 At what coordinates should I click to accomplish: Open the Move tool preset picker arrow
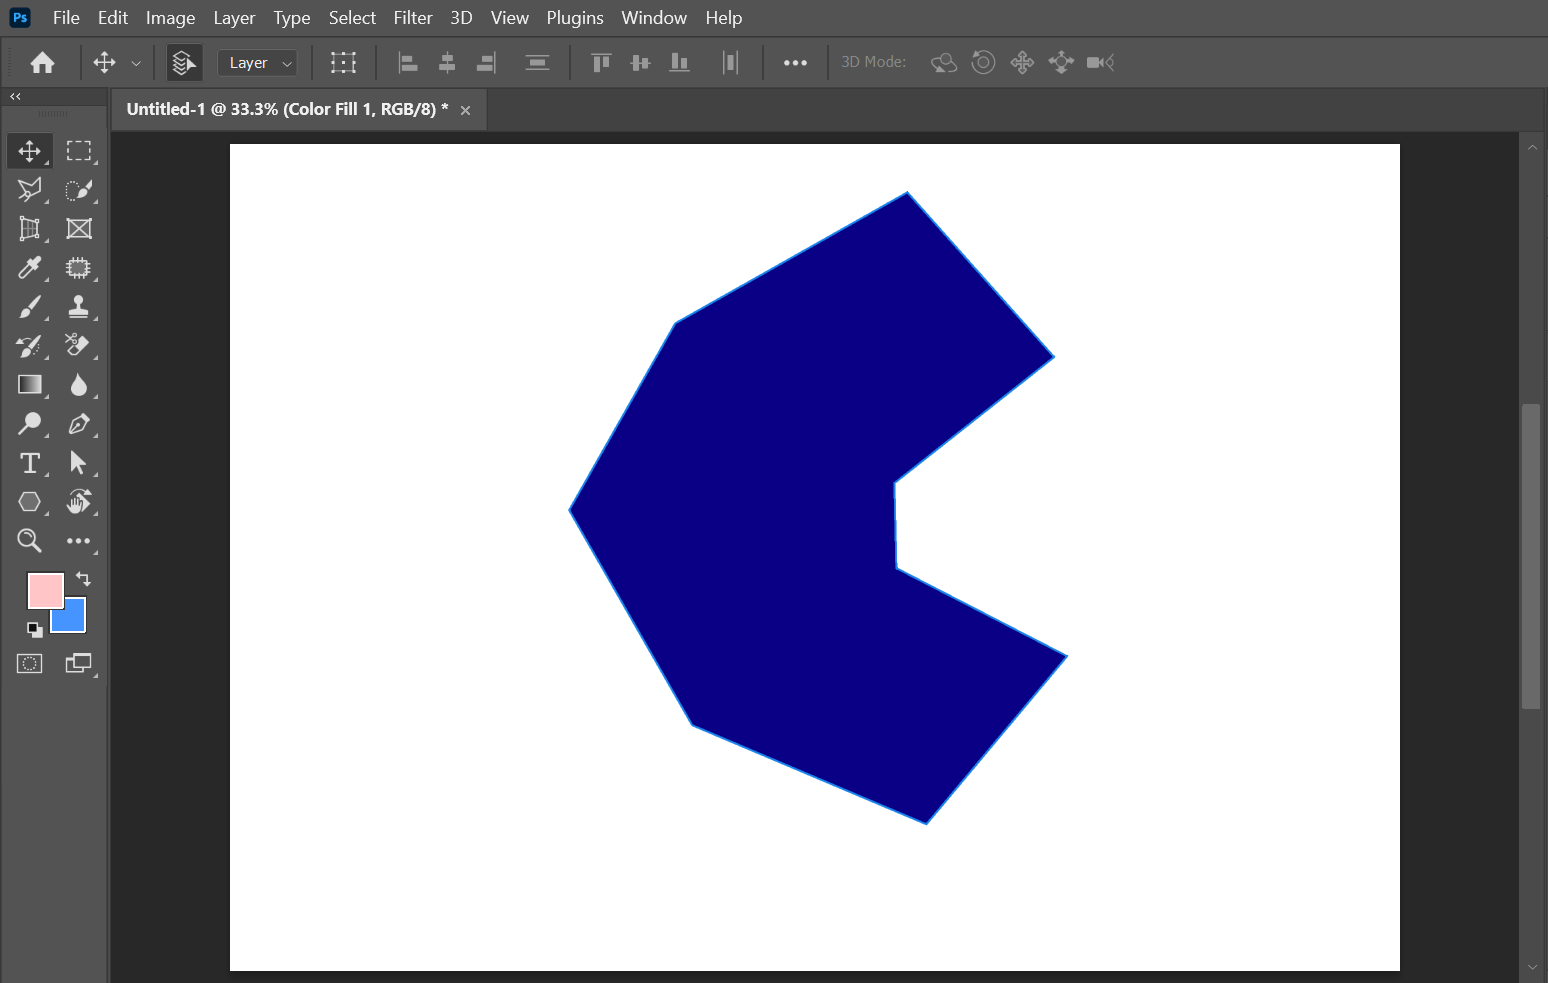click(x=136, y=63)
